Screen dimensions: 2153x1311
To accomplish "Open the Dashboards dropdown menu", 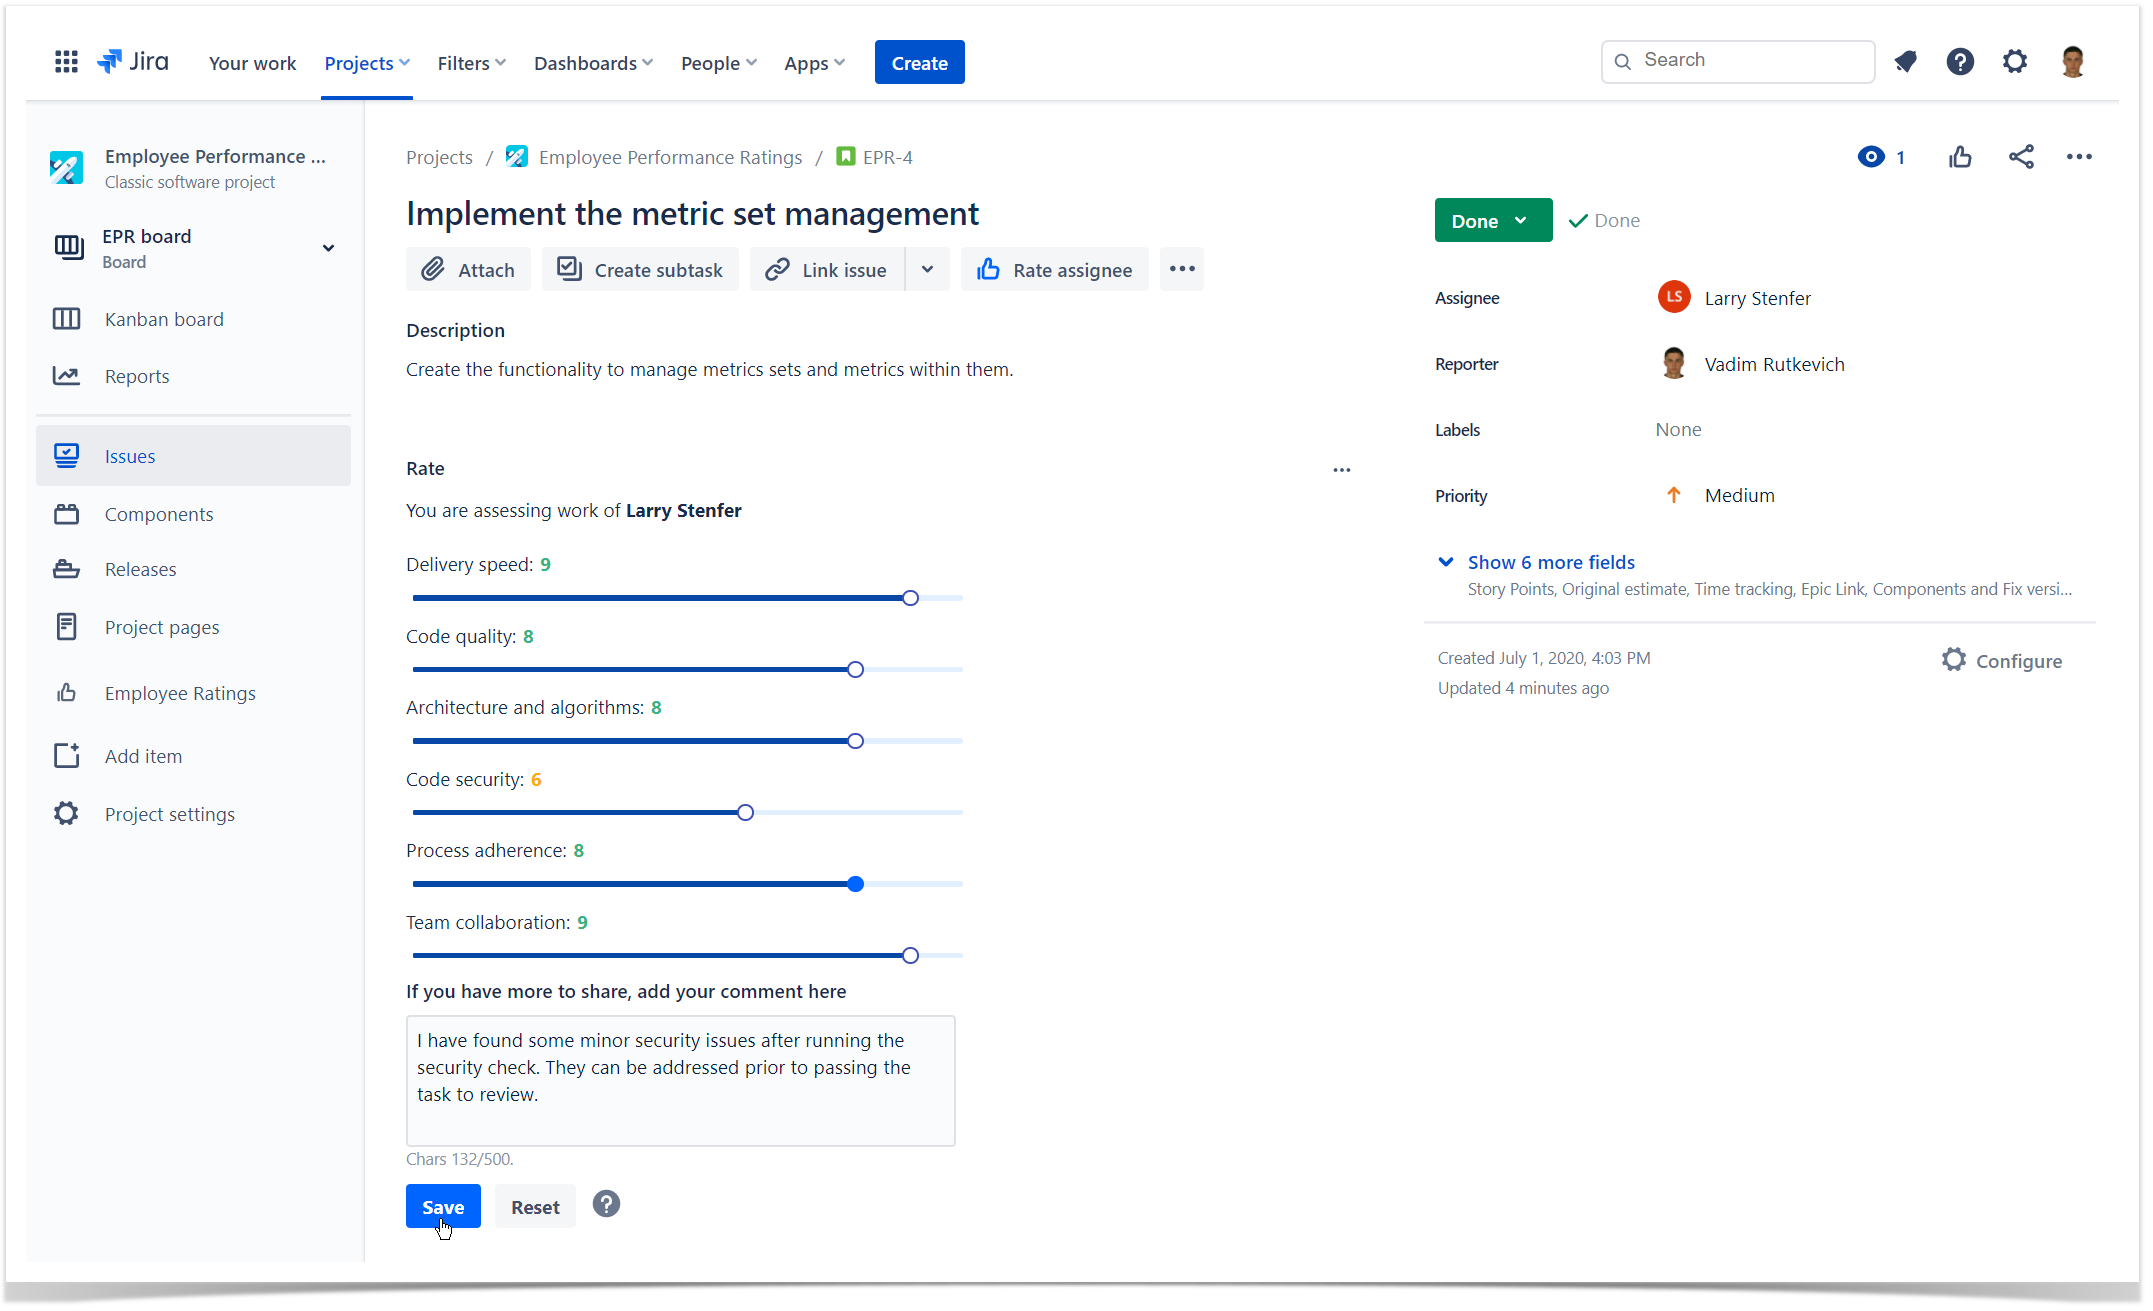I will (593, 63).
